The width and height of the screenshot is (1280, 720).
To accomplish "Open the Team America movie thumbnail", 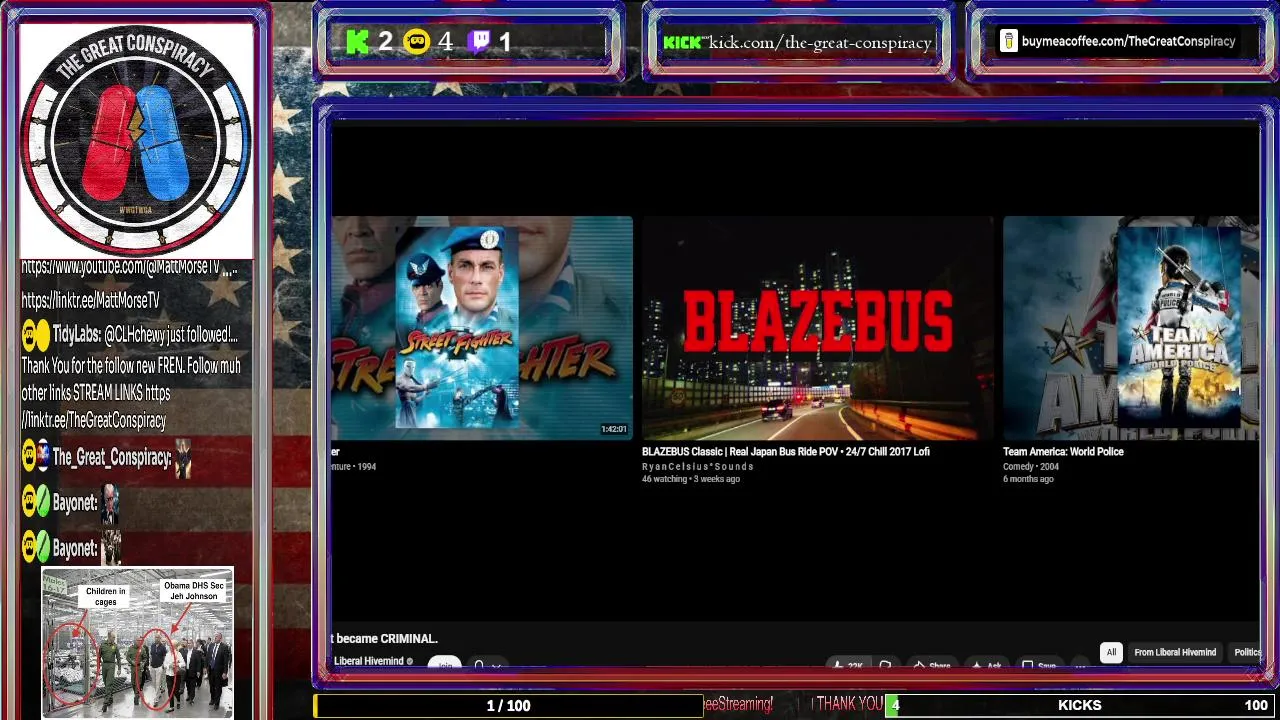I will (1131, 328).
